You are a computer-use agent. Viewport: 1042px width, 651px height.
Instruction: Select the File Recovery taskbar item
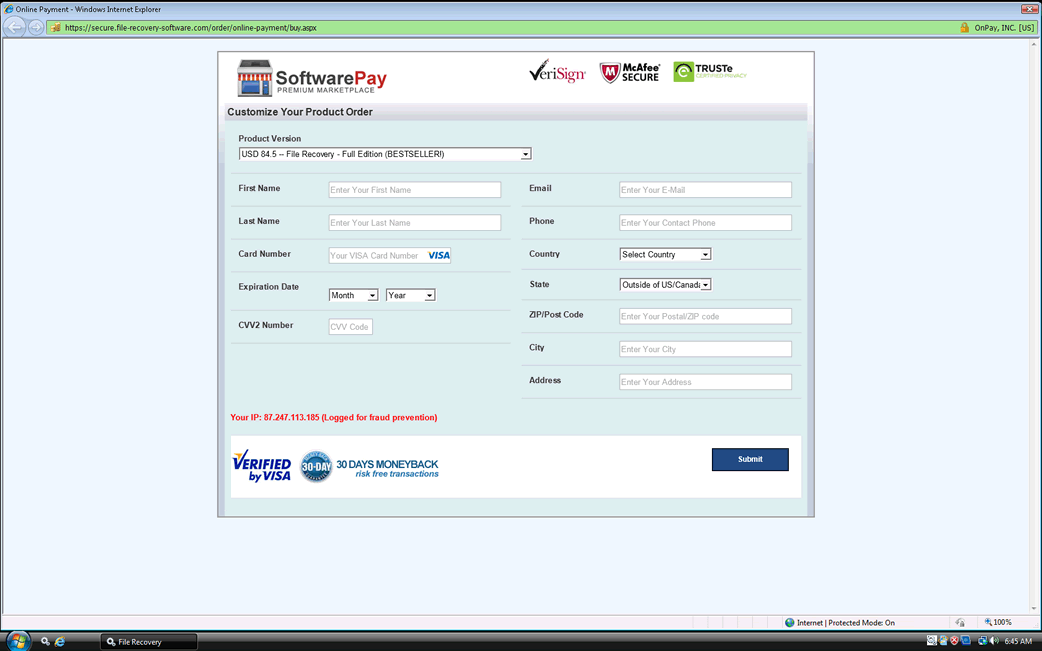[x=148, y=641]
